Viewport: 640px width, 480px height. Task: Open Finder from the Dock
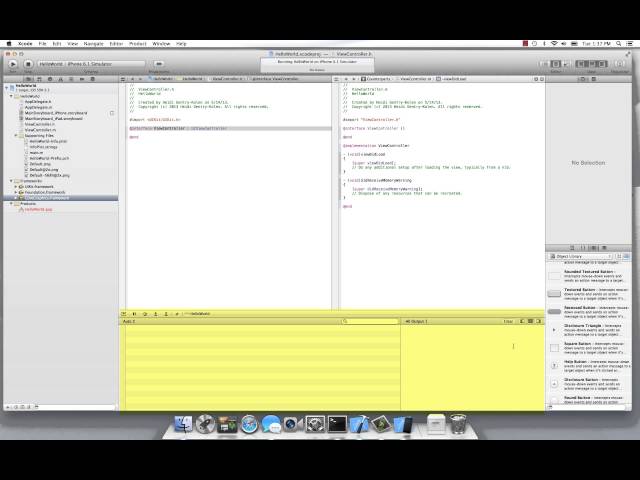tap(183, 424)
